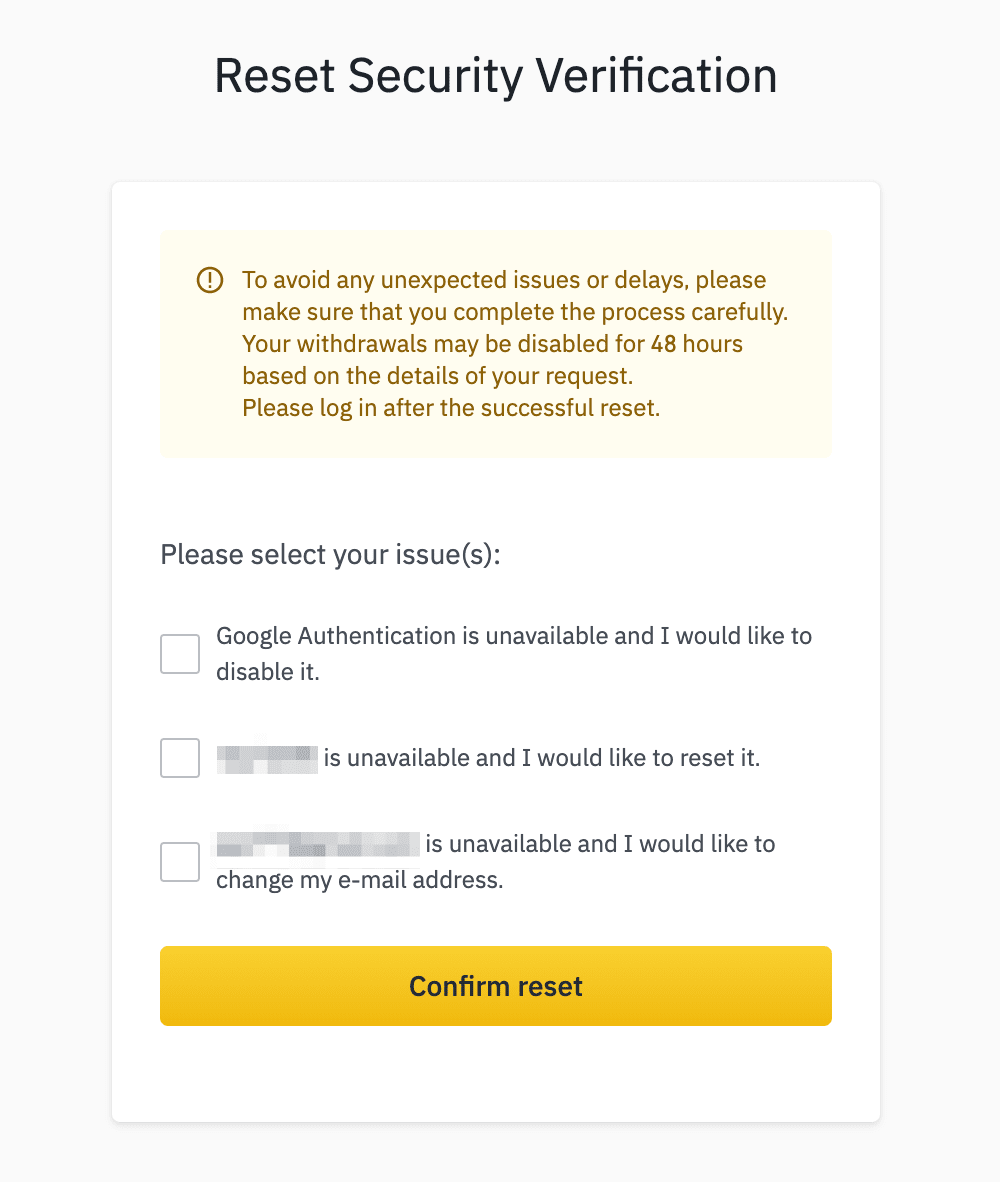
Task: Tick the Google Authentication unavailable checkbox
Action: point(180,654)
